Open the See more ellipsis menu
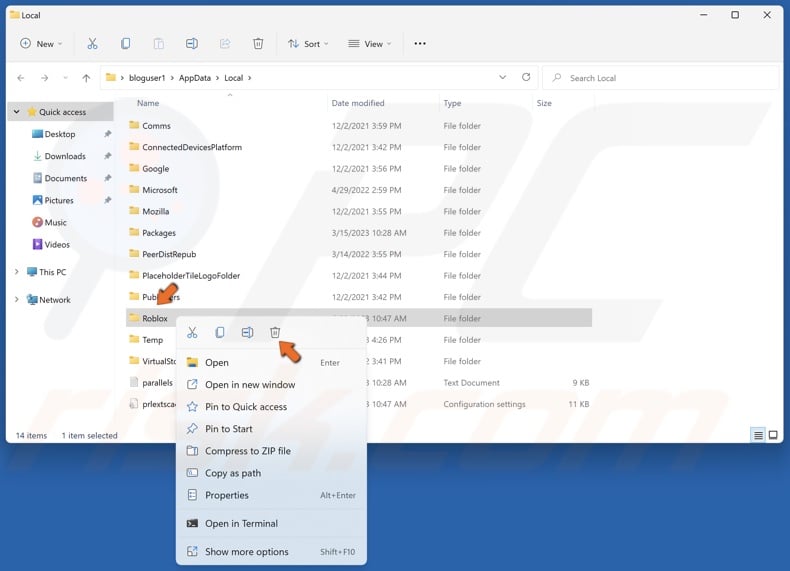Screen dimensions: 790x571 pos(420,44)
